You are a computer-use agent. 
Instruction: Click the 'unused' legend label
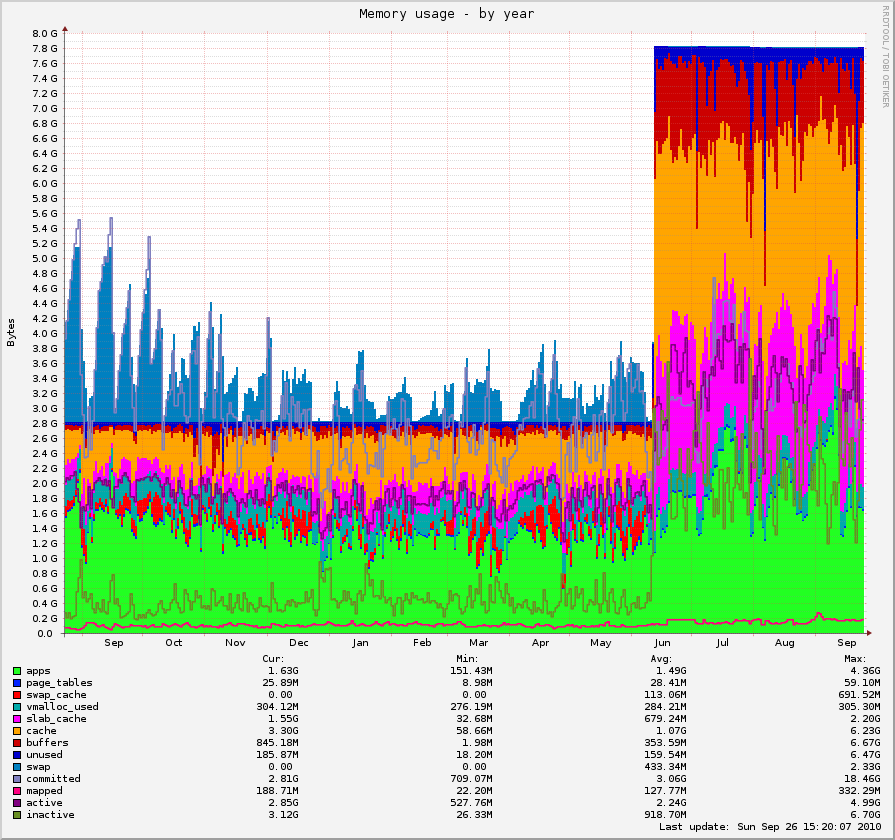coord(45,755)
